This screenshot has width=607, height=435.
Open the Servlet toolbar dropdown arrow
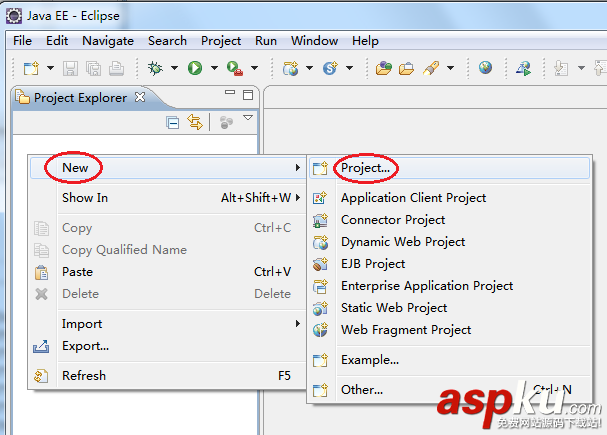tap(349, 68)
